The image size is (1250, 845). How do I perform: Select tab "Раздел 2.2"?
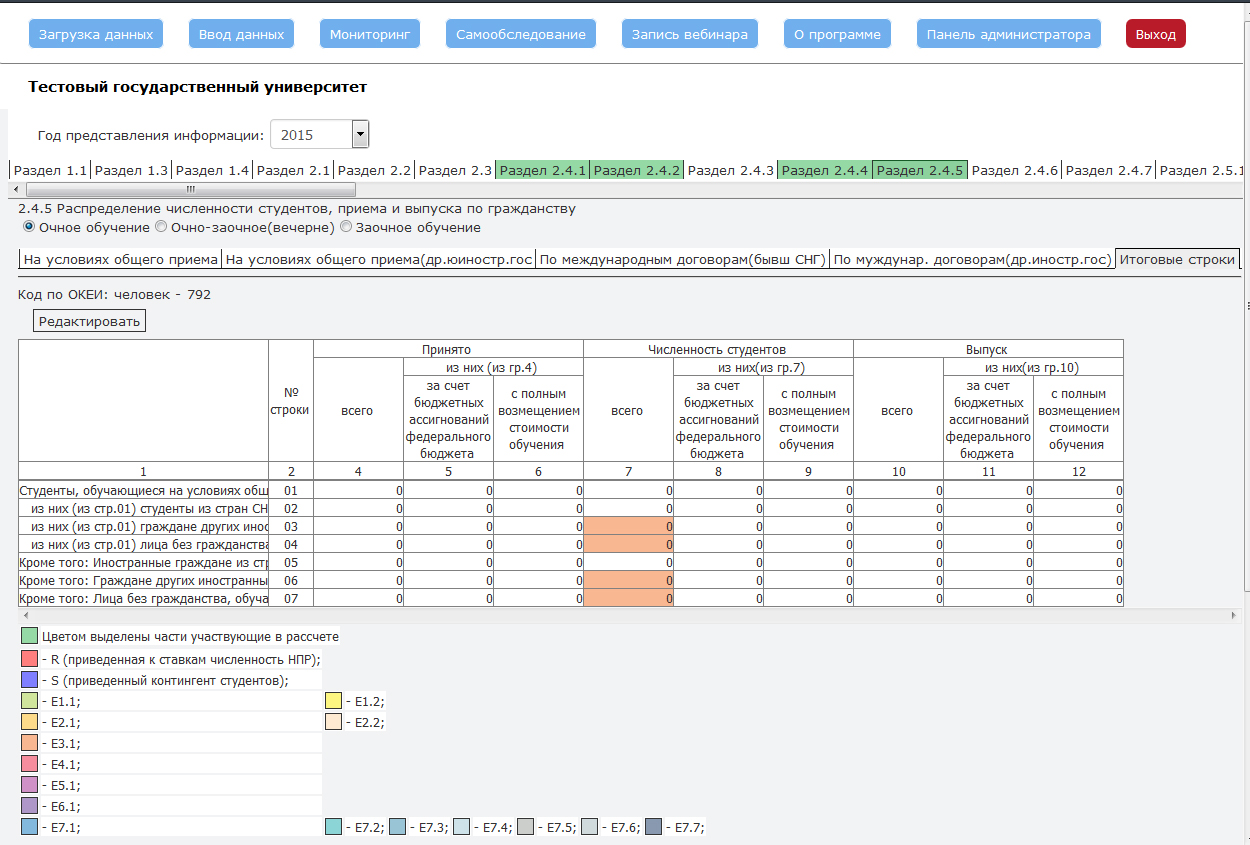coord(374,170)
